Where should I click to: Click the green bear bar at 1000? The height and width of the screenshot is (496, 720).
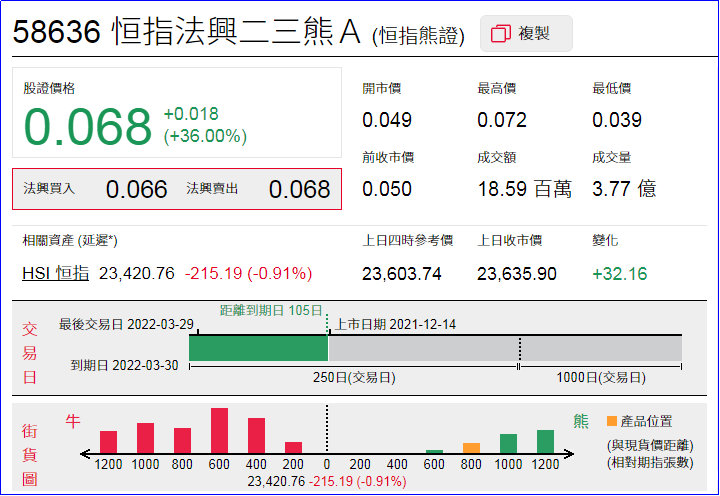tap(508, 444)
